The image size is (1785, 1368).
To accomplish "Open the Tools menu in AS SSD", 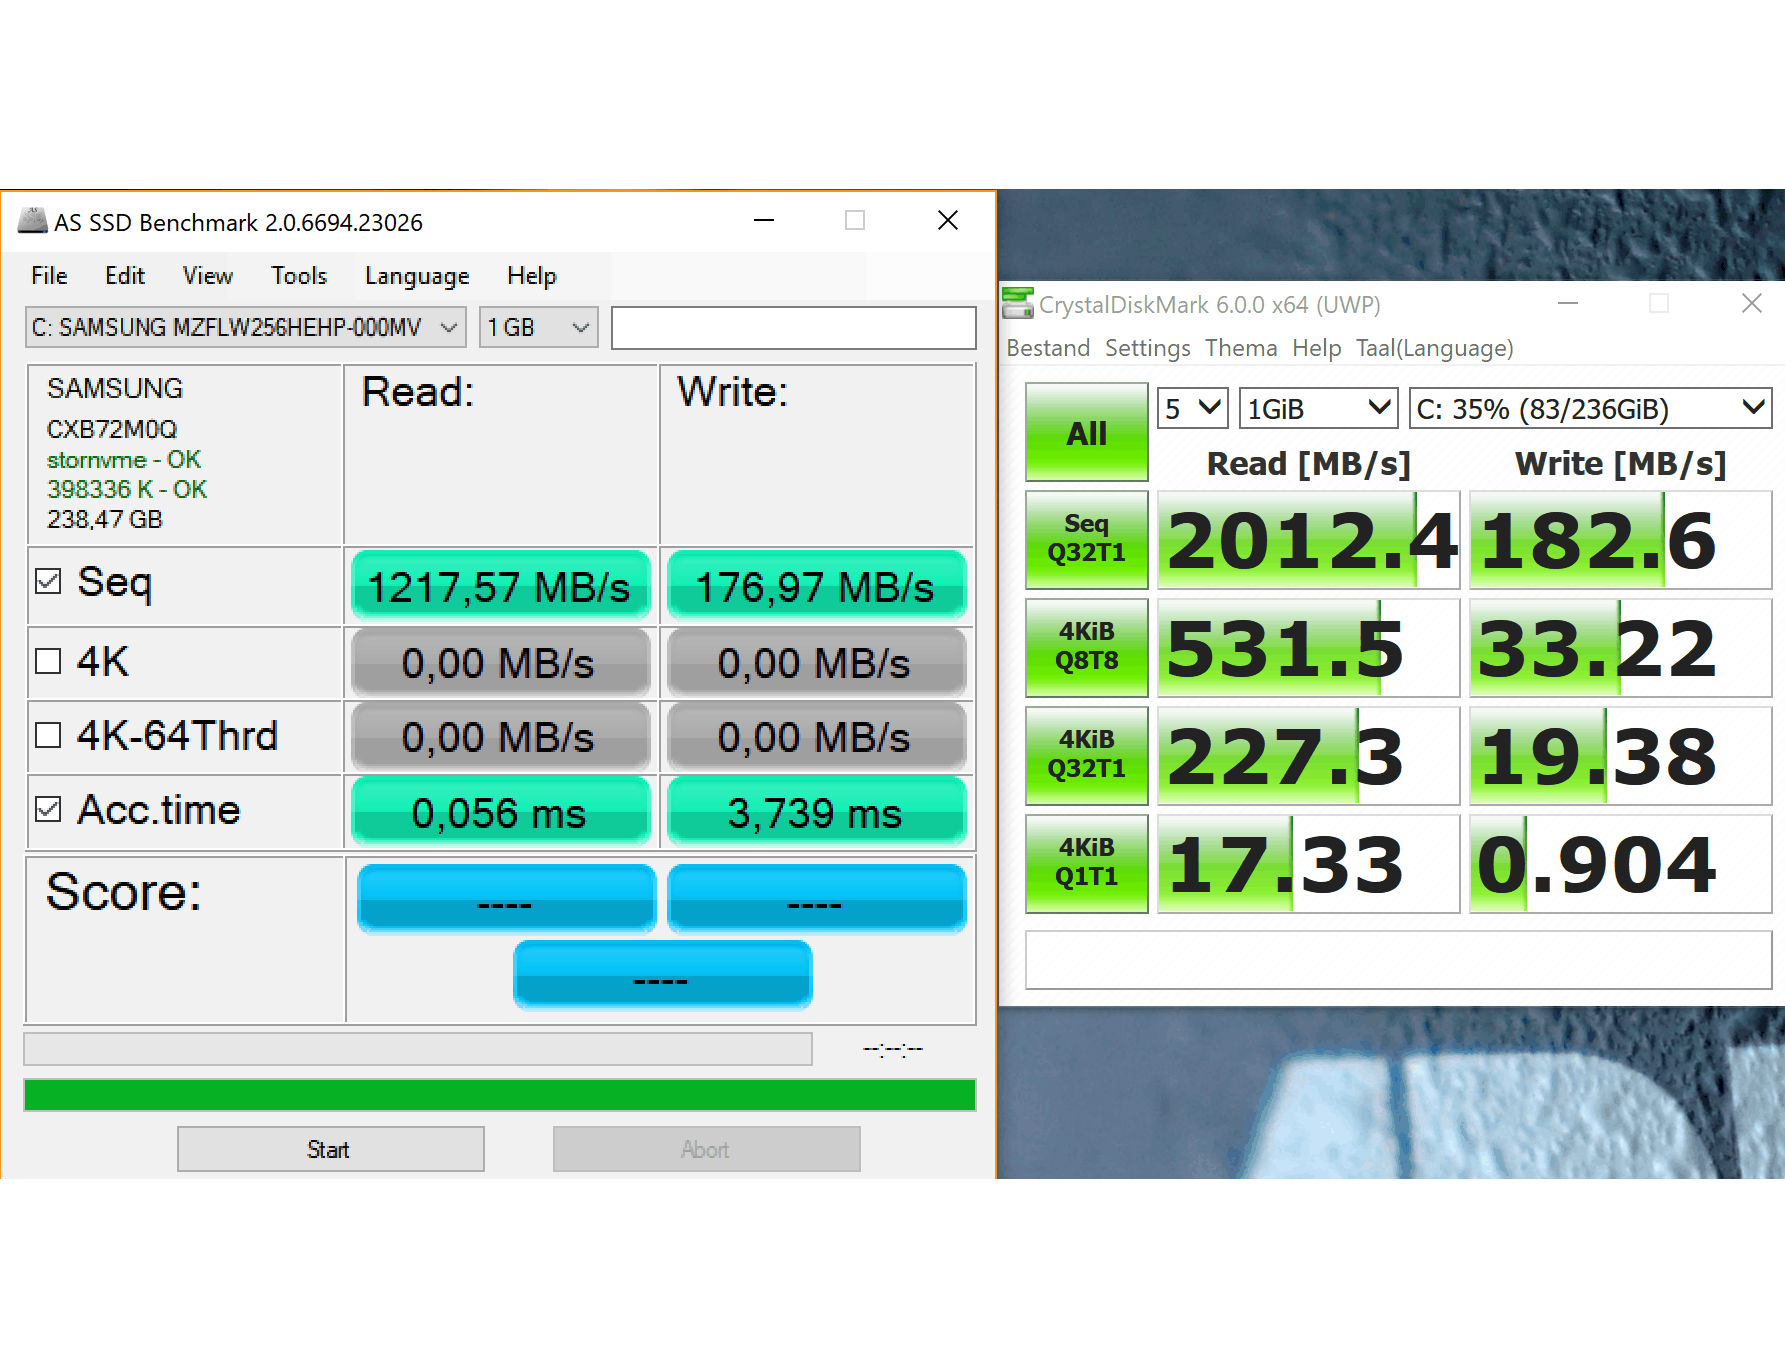I will click(x=299, y=276).
